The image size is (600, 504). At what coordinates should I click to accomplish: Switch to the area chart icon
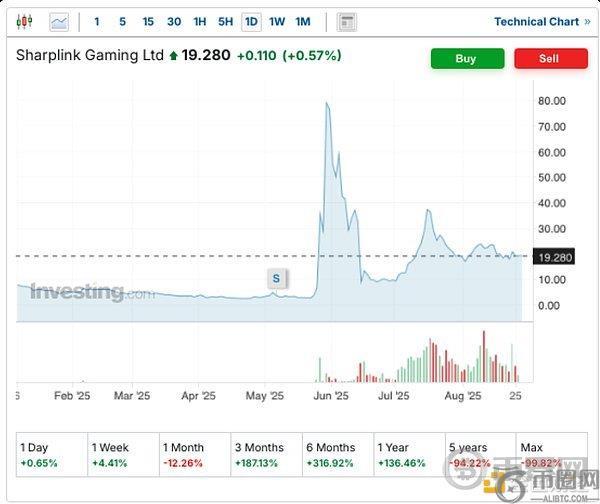[59, 21]
